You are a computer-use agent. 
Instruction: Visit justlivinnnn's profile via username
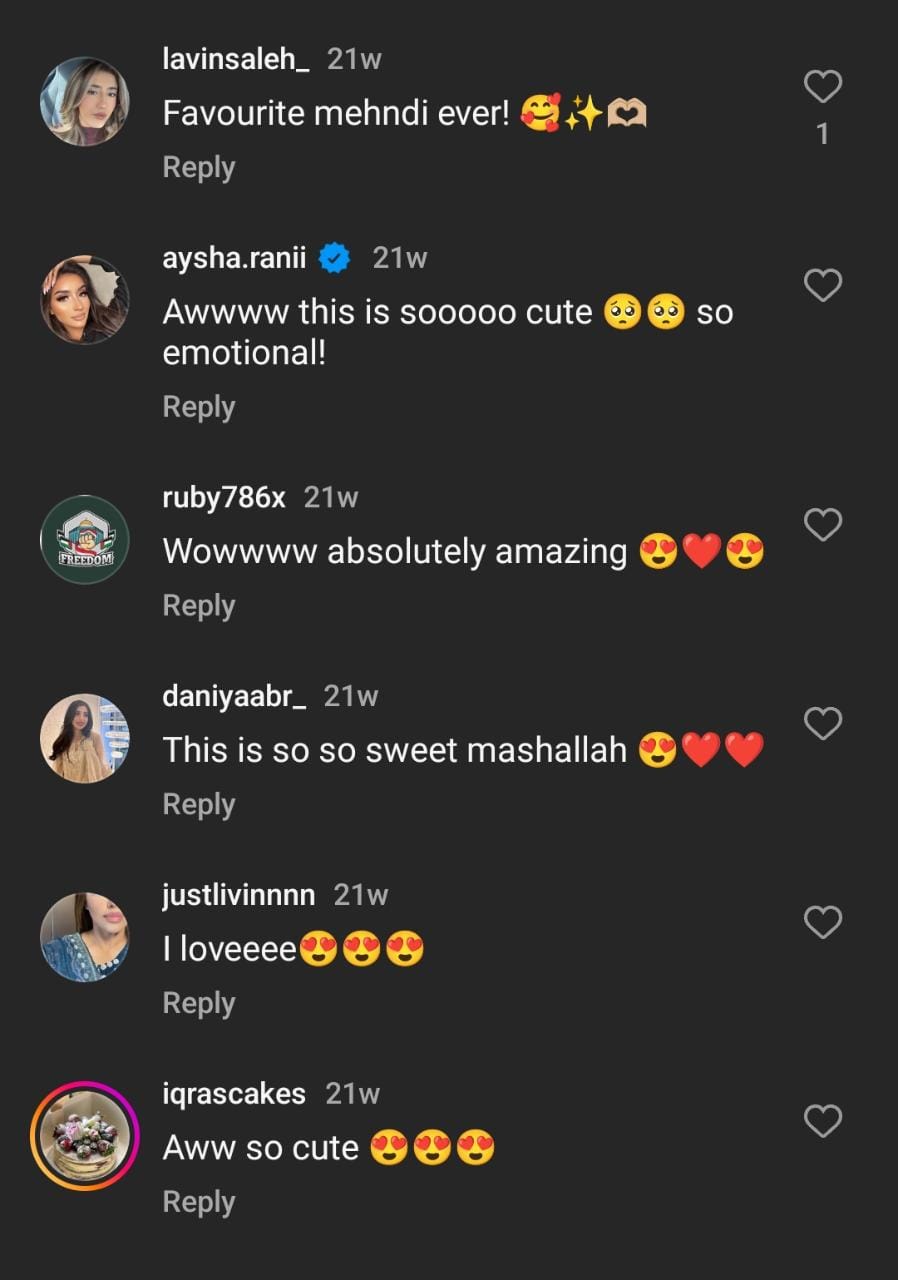point(239,895)
